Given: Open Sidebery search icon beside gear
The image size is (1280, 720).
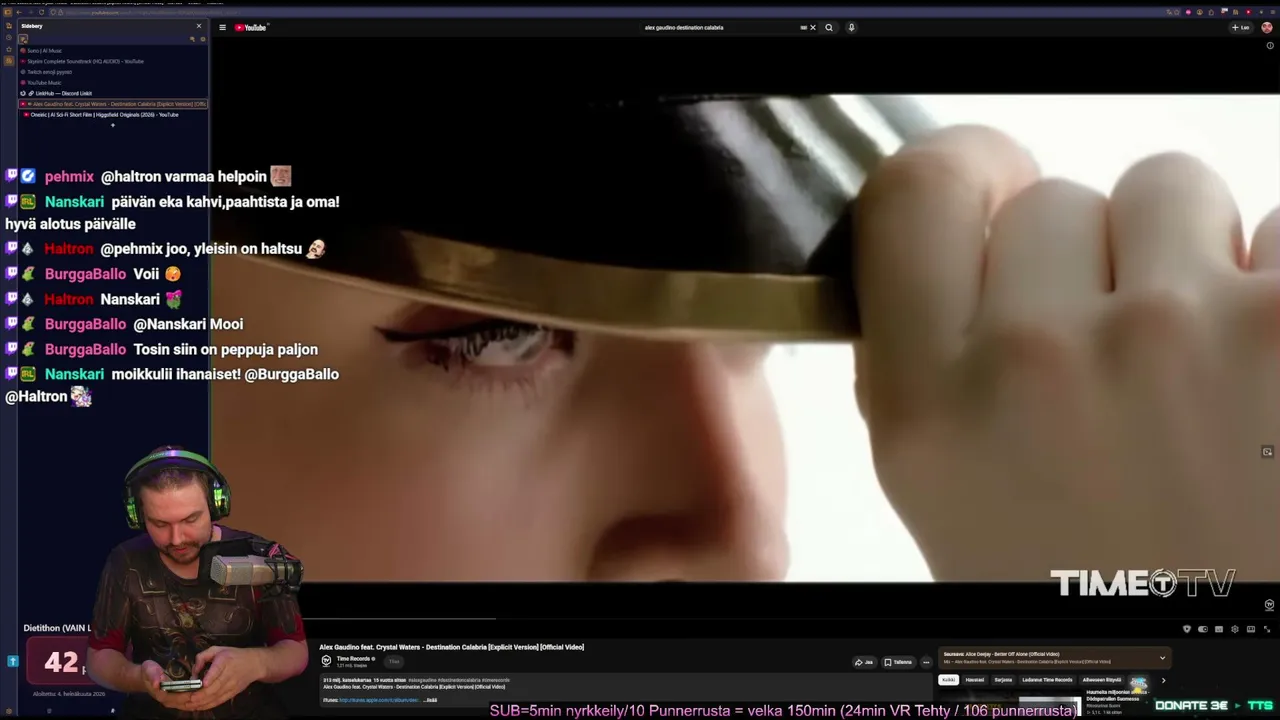Looking at the screenshot, I should pos(192,39).
